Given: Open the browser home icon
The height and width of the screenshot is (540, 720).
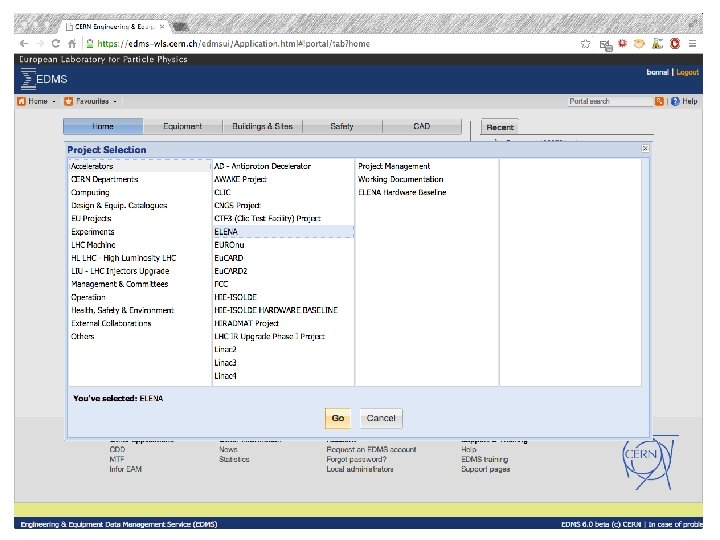Looking at the screenshot, I should [72, 44].
